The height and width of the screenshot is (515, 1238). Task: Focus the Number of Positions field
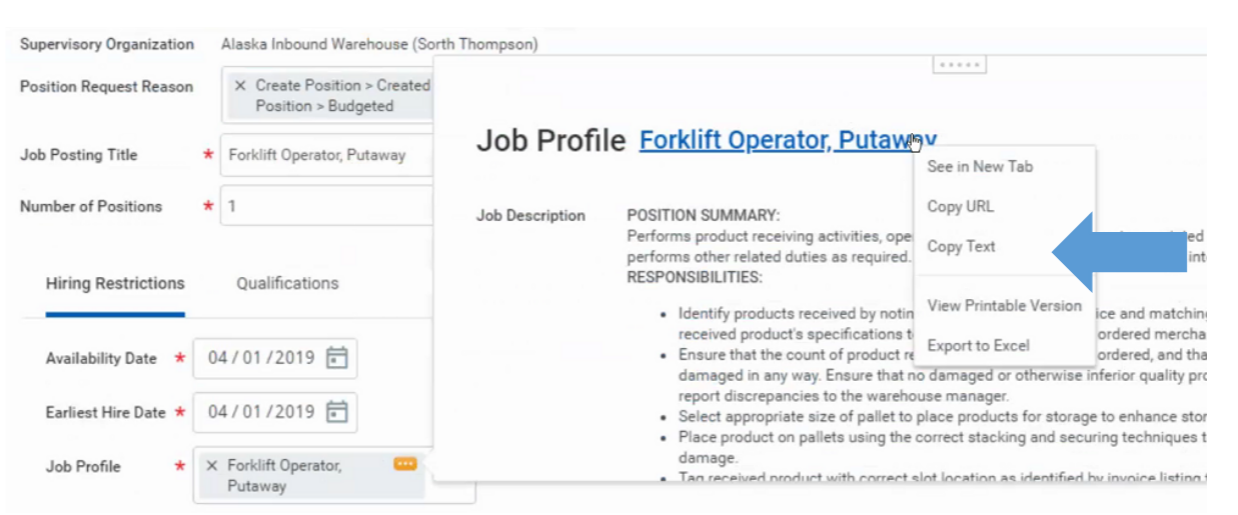coord(327,206)
